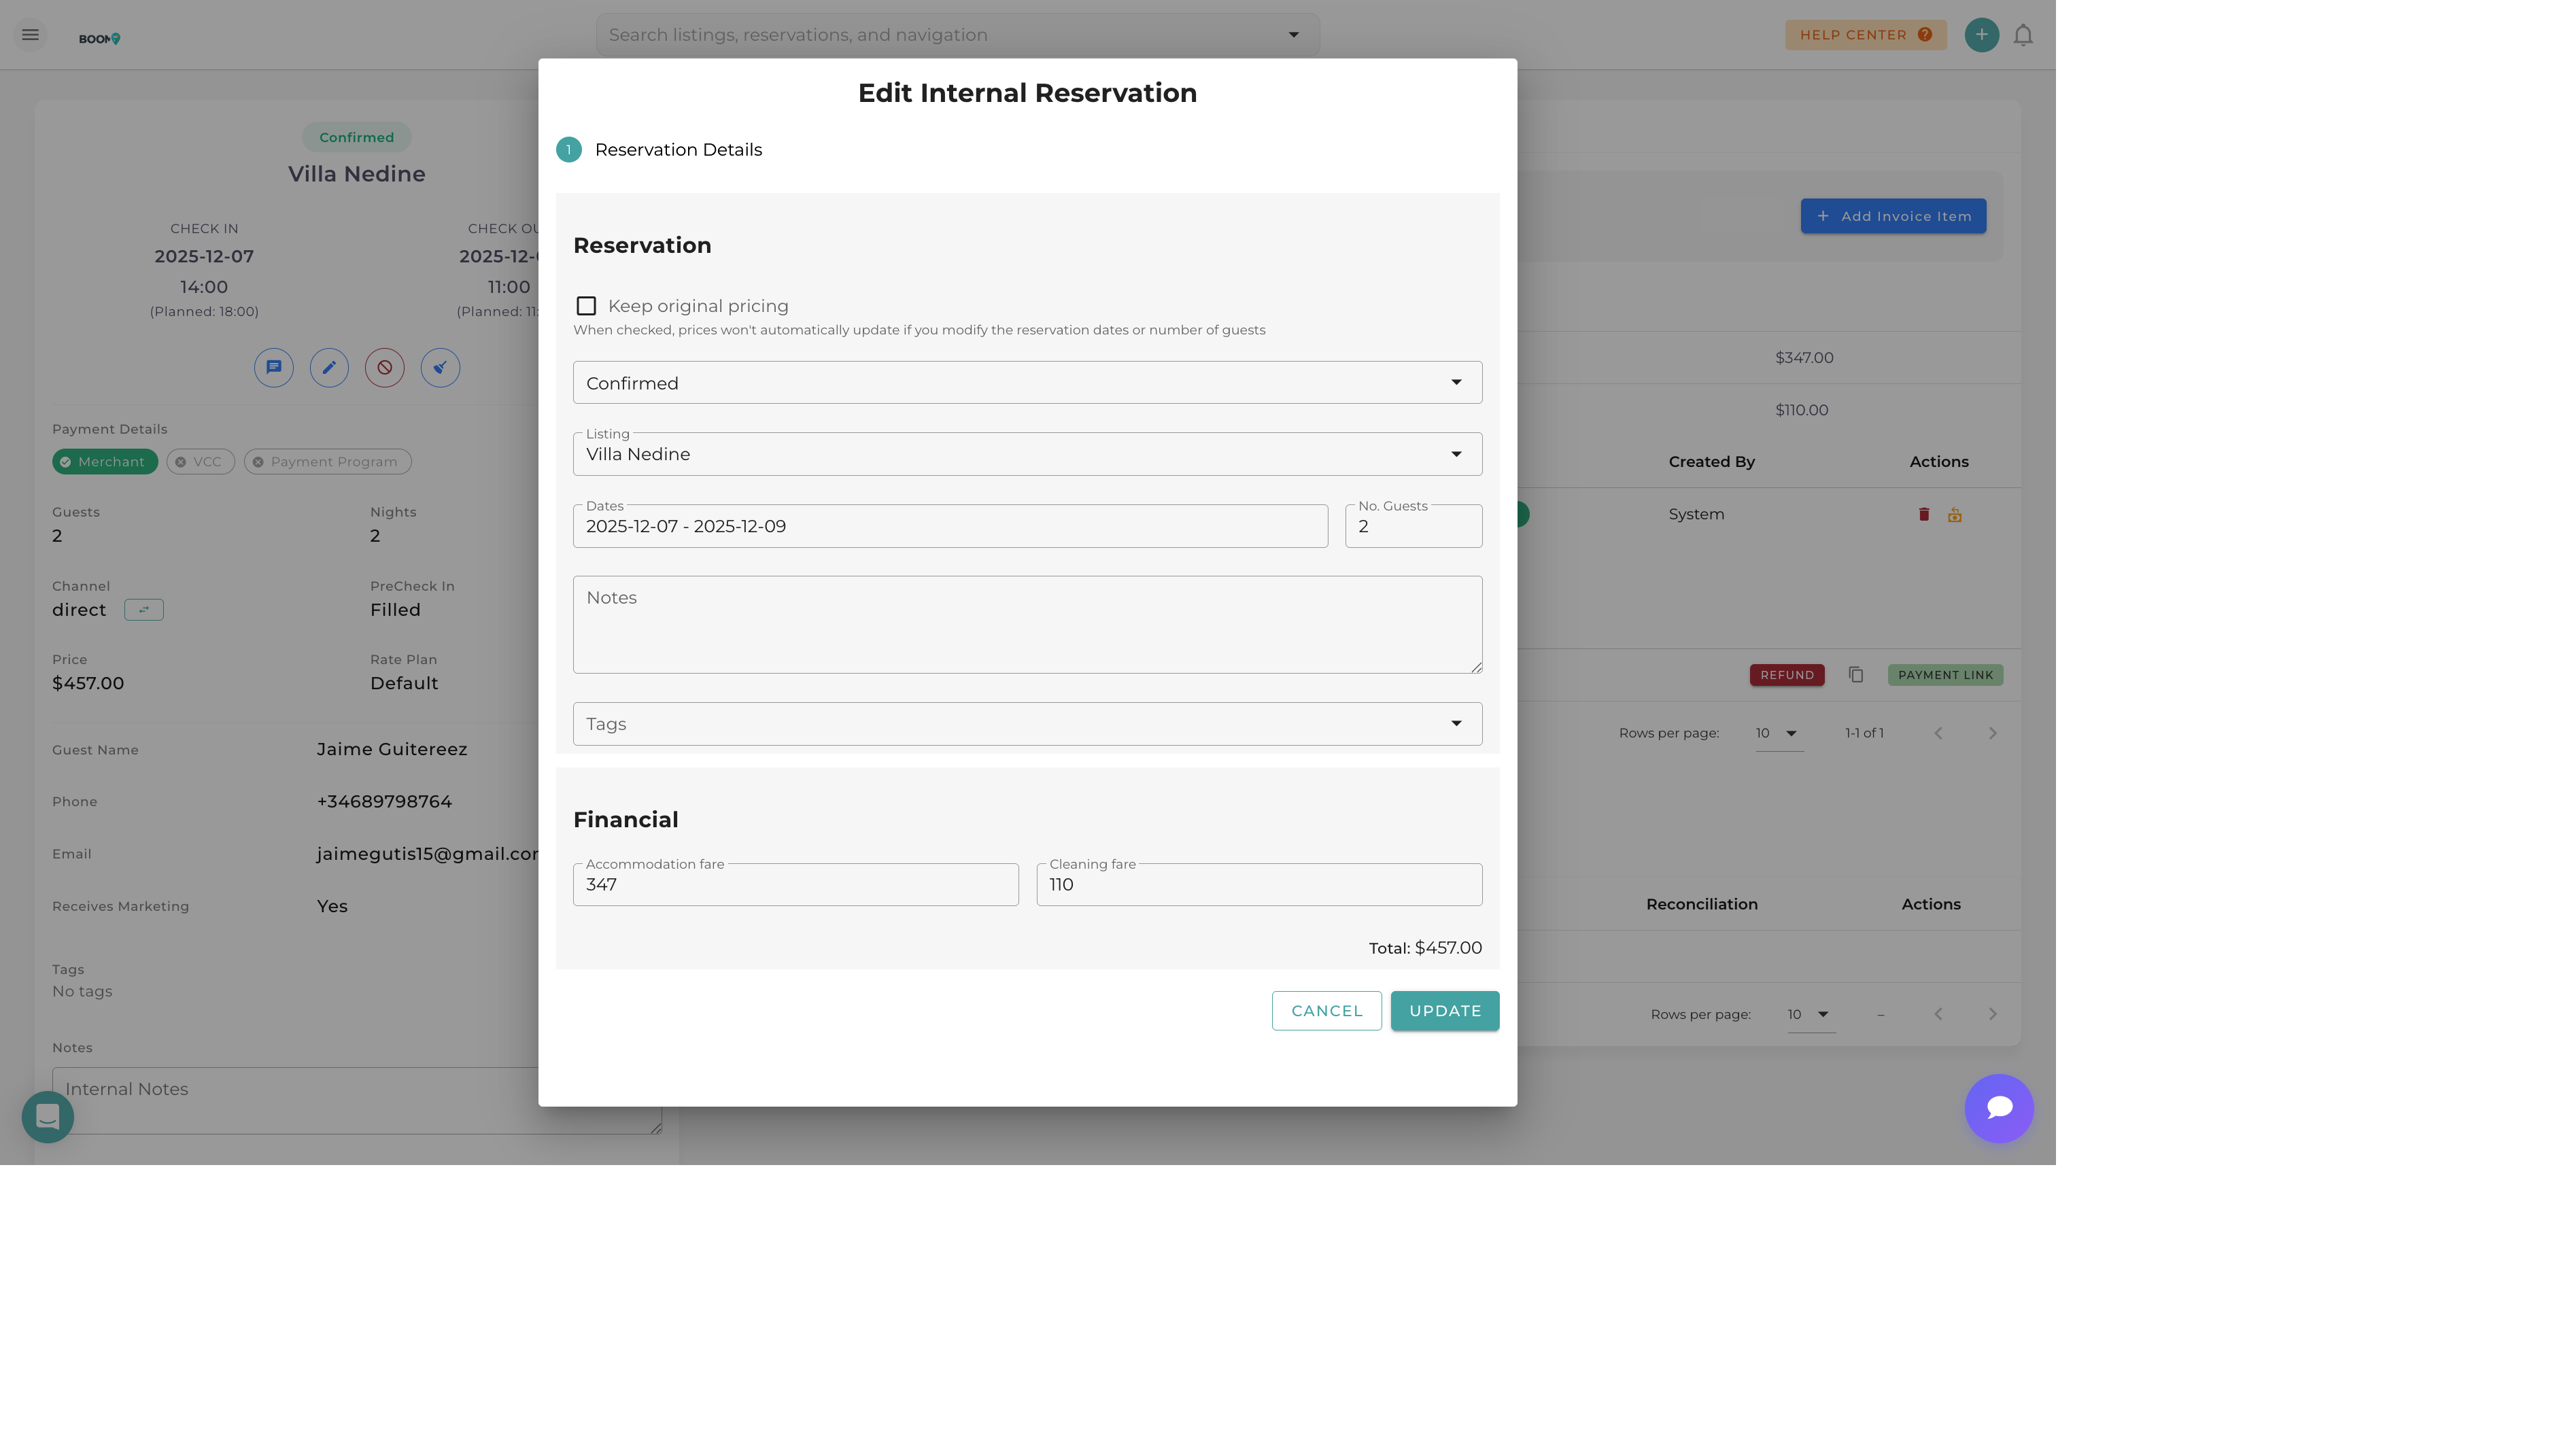
Task: Open the guest messaging chat icon
Action: [273, 367]
